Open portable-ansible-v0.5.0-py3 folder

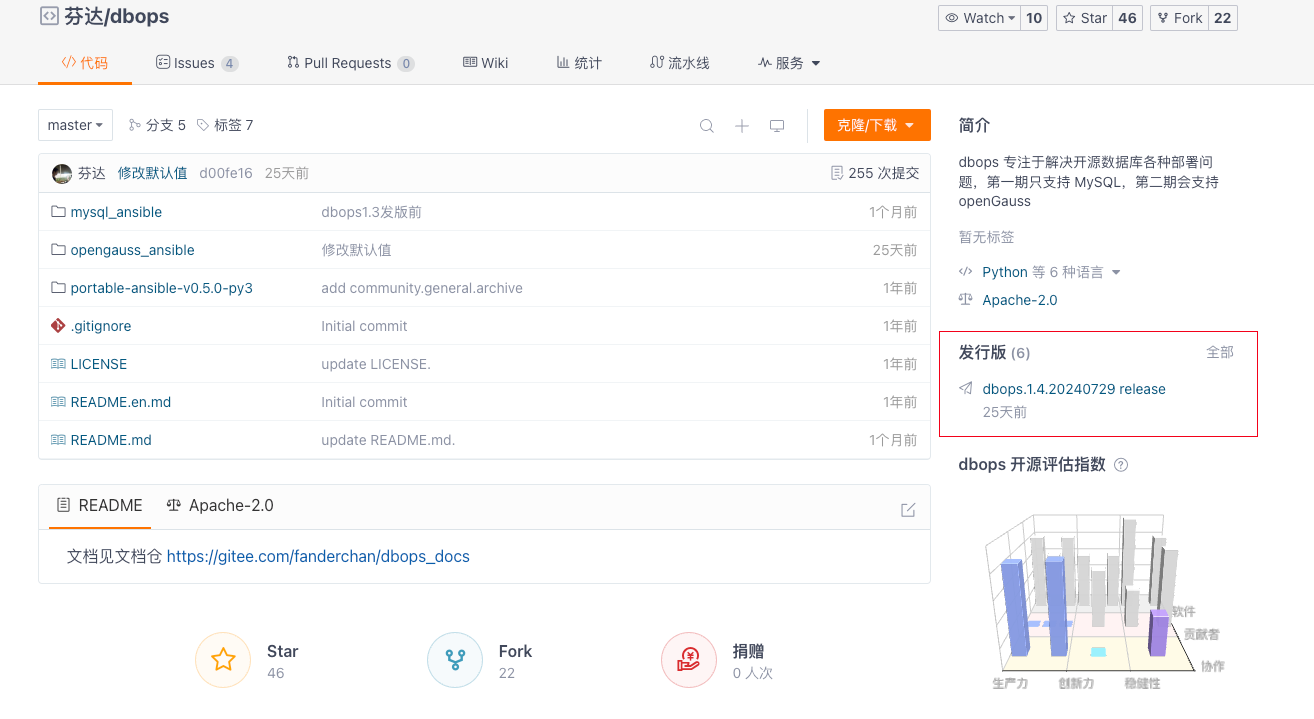(x=161, y=288)
